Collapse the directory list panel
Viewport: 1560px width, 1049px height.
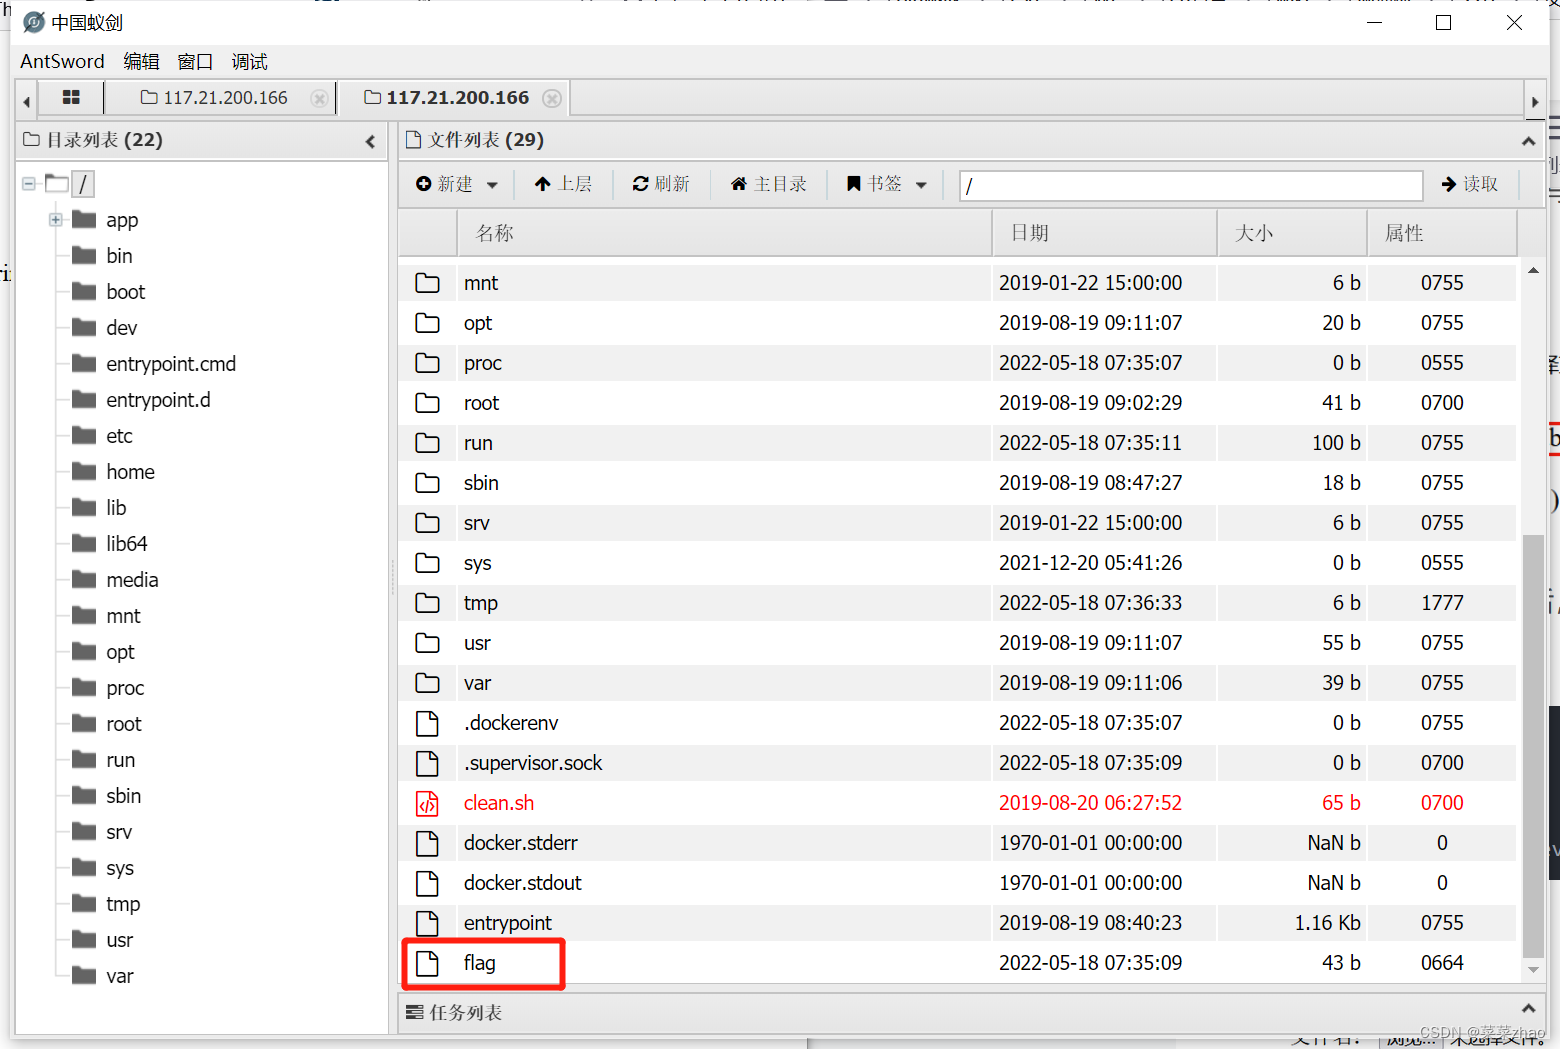point(370,141)
